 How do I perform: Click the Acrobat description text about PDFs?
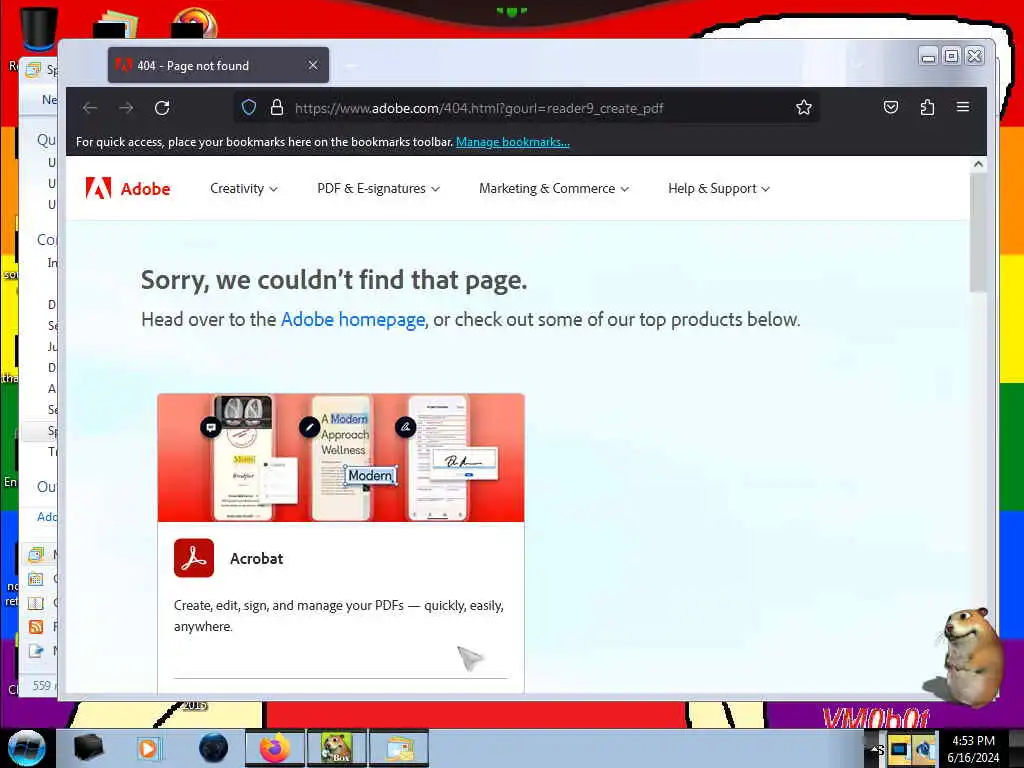tap(339, 616)
